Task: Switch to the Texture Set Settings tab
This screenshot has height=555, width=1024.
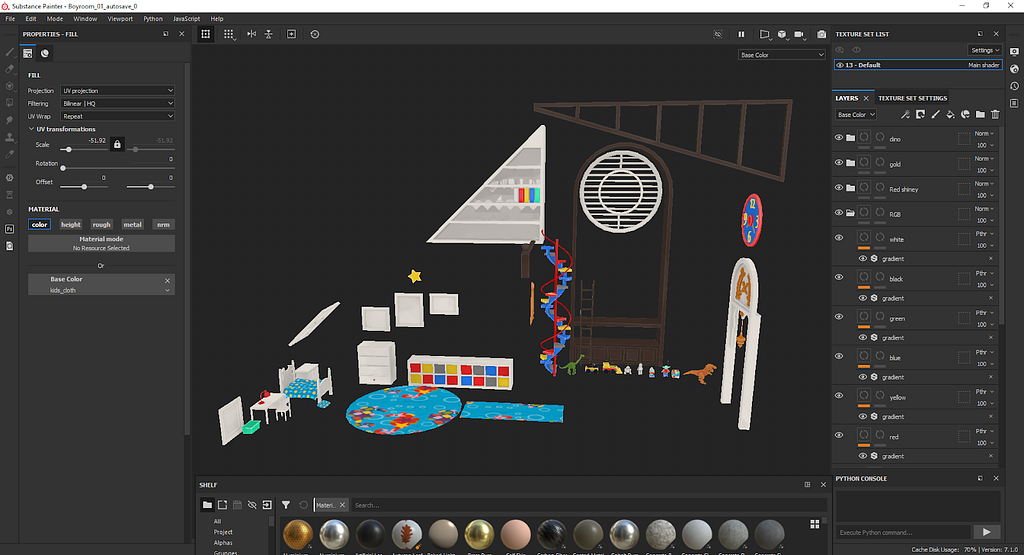Action: point(912,98)
